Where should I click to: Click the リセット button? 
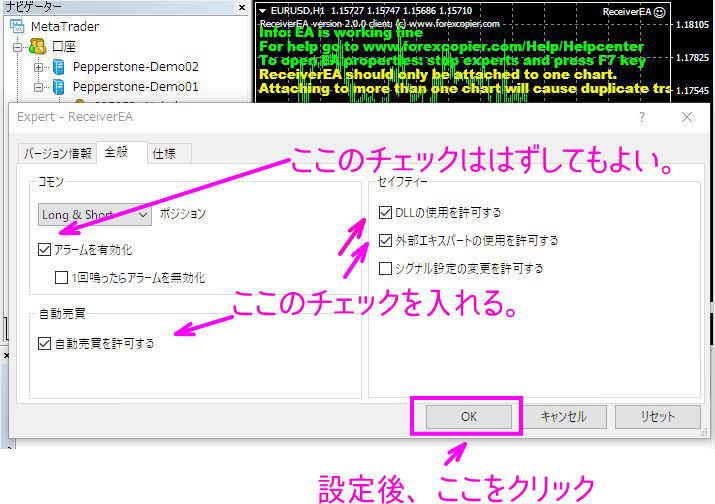click(x=658, y=416)
